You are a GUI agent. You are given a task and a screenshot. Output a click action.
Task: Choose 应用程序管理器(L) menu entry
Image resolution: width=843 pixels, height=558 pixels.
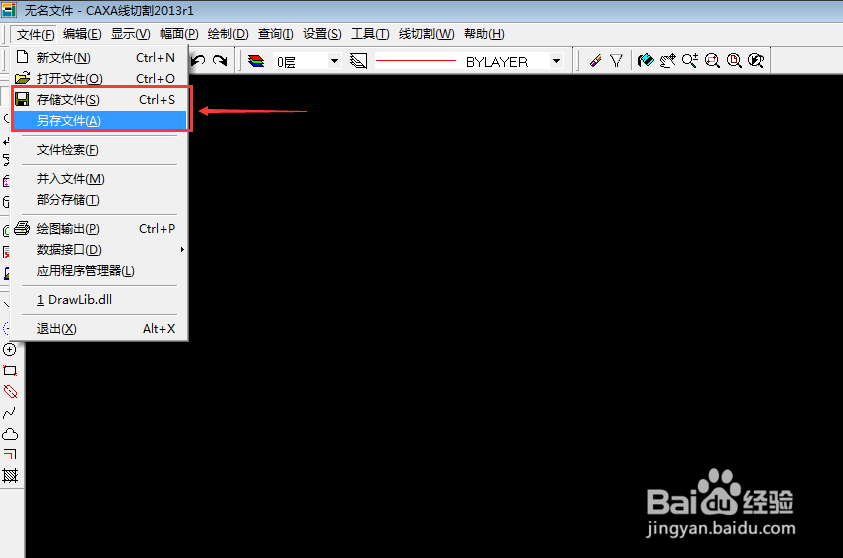[x=99, y=270]
